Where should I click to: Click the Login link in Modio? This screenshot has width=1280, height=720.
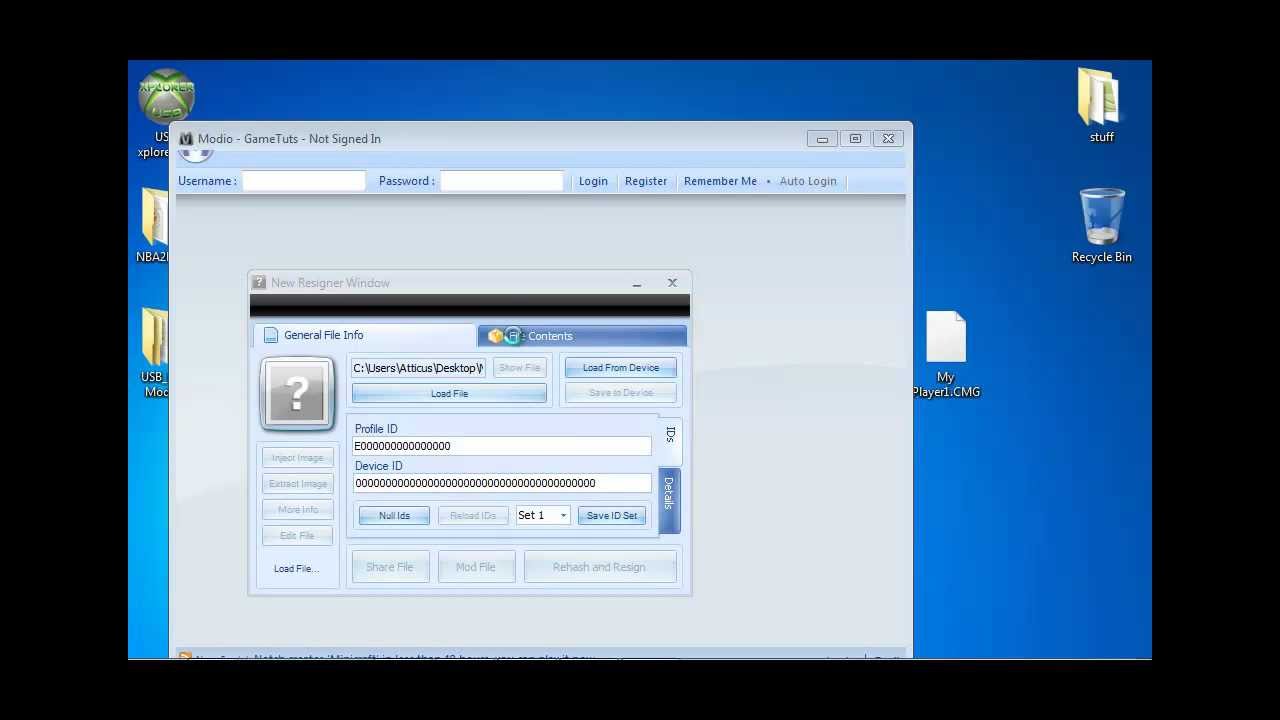[593, 181]
